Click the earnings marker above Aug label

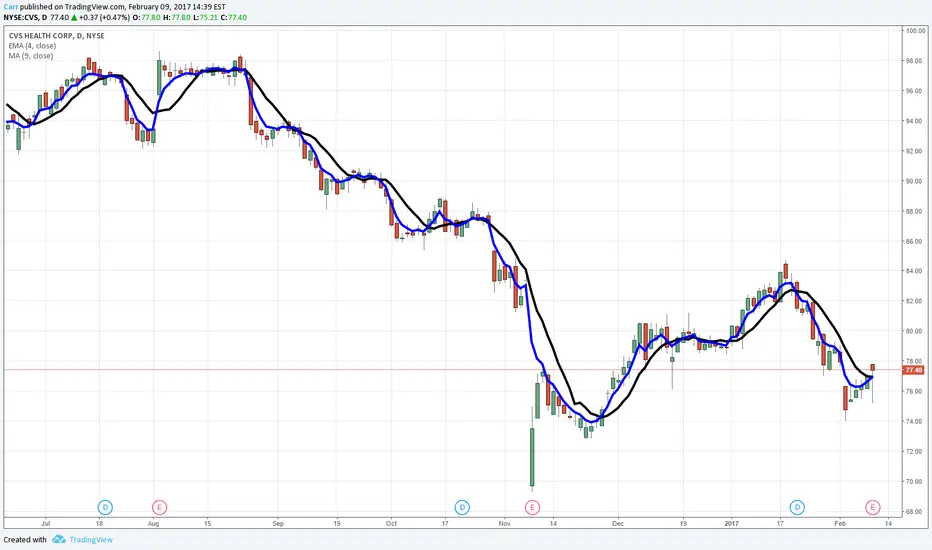click(159, 507)
